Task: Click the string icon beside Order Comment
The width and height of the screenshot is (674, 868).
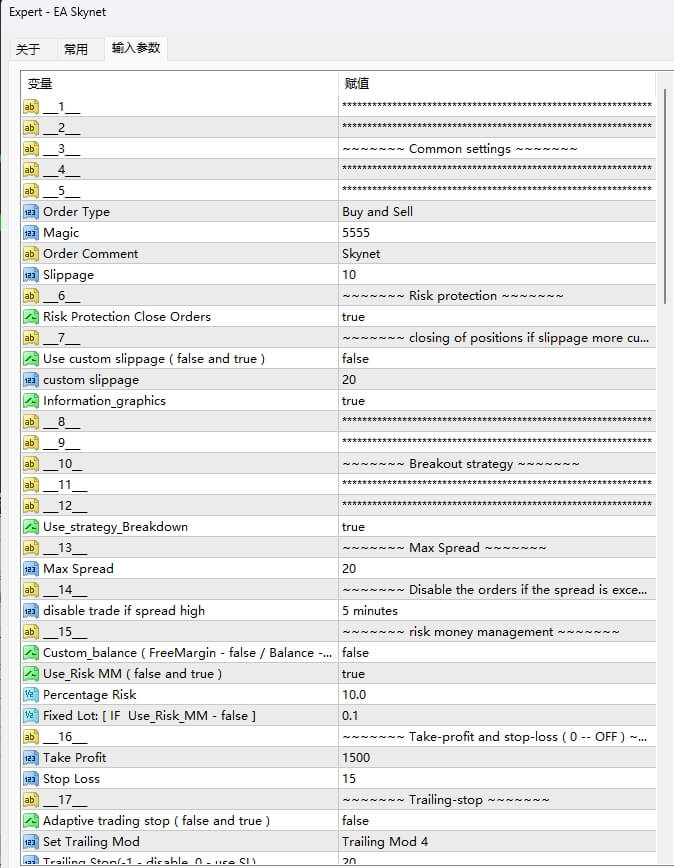Action: point(31,254)
